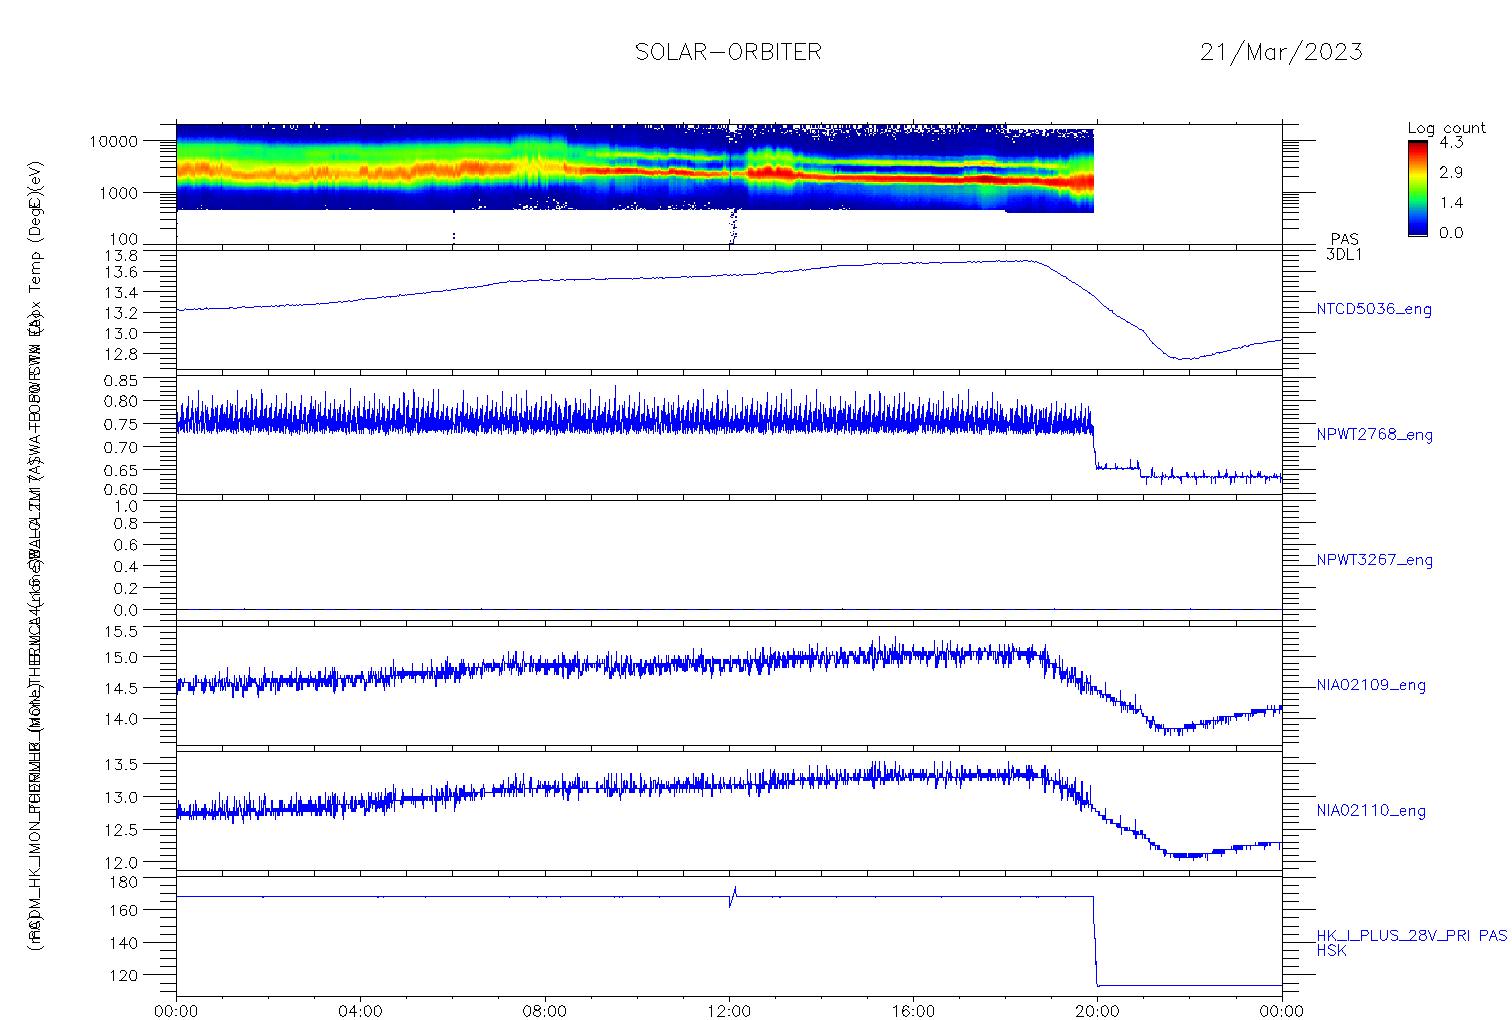Viewport: 1512px width, 1020px height.
Task: Click the NTCD5036_eng series label
Action: click(1374, 310)
